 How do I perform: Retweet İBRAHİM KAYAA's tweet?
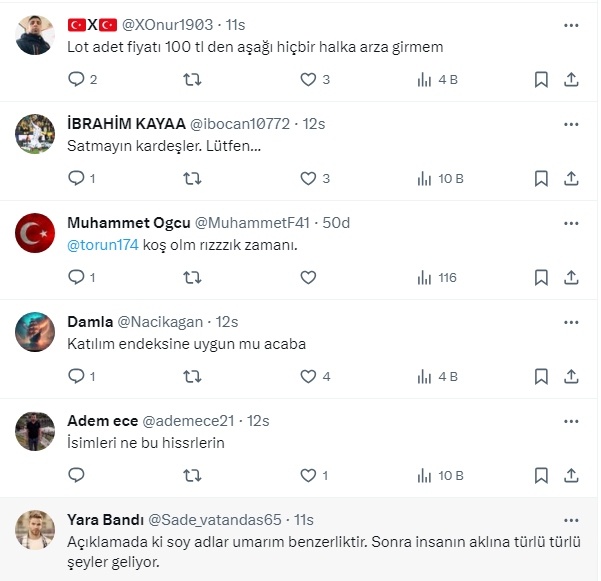coord(193,178)
